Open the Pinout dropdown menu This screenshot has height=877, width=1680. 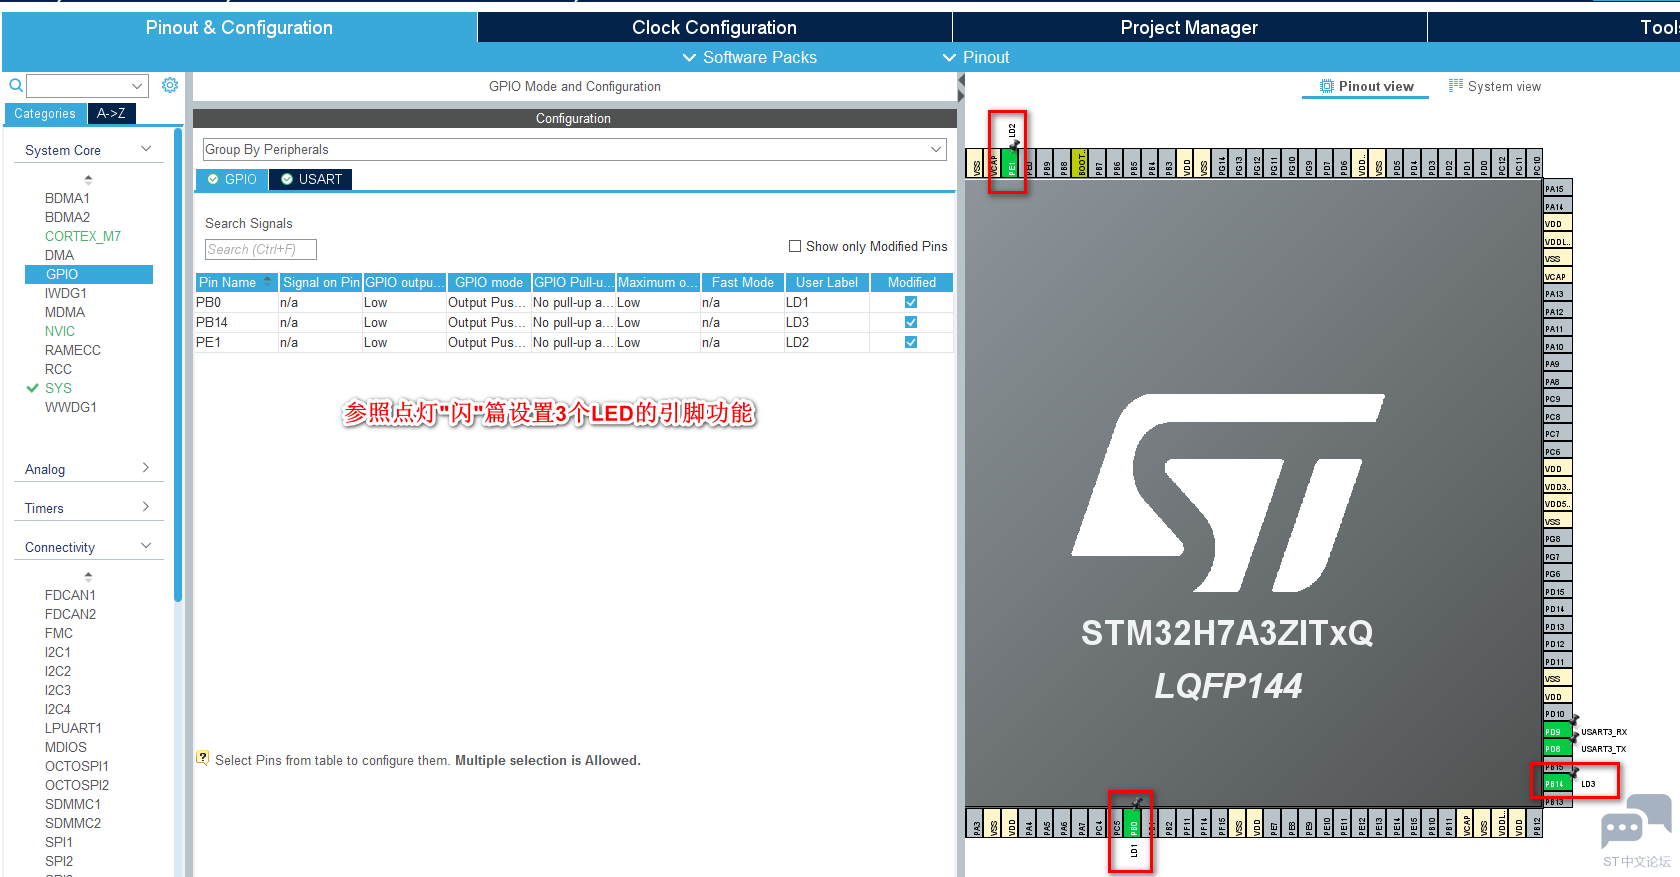976,57
